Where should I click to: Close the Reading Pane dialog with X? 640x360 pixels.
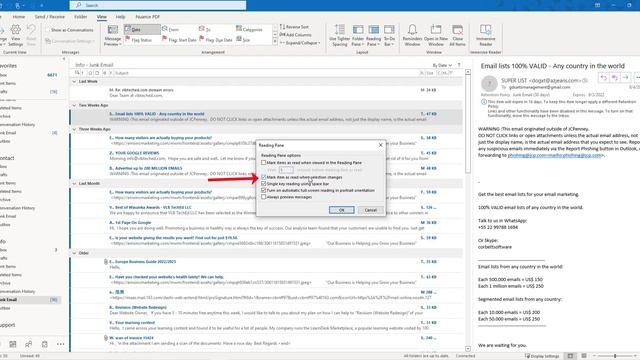tap(381, 145)
